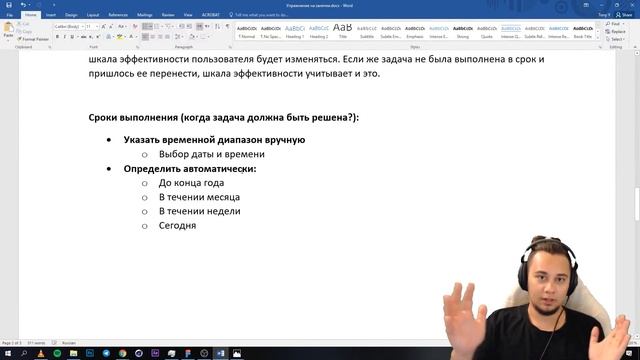Screen dimensions: 640x360
Task: Open shading fill color bucket
Action: (x=191, y=37)
